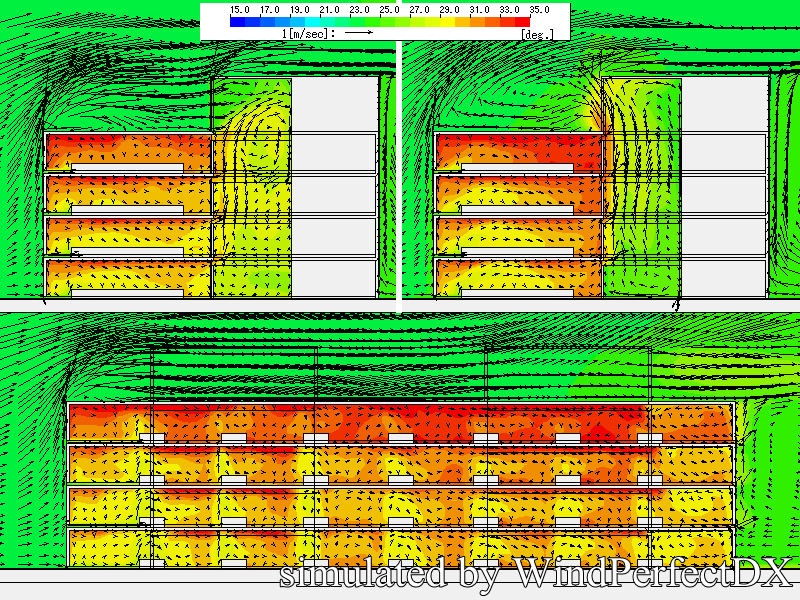Select the top-left panel's gray top-floor room
Screen dimensions: 800x600
click(x=334, y=104)
